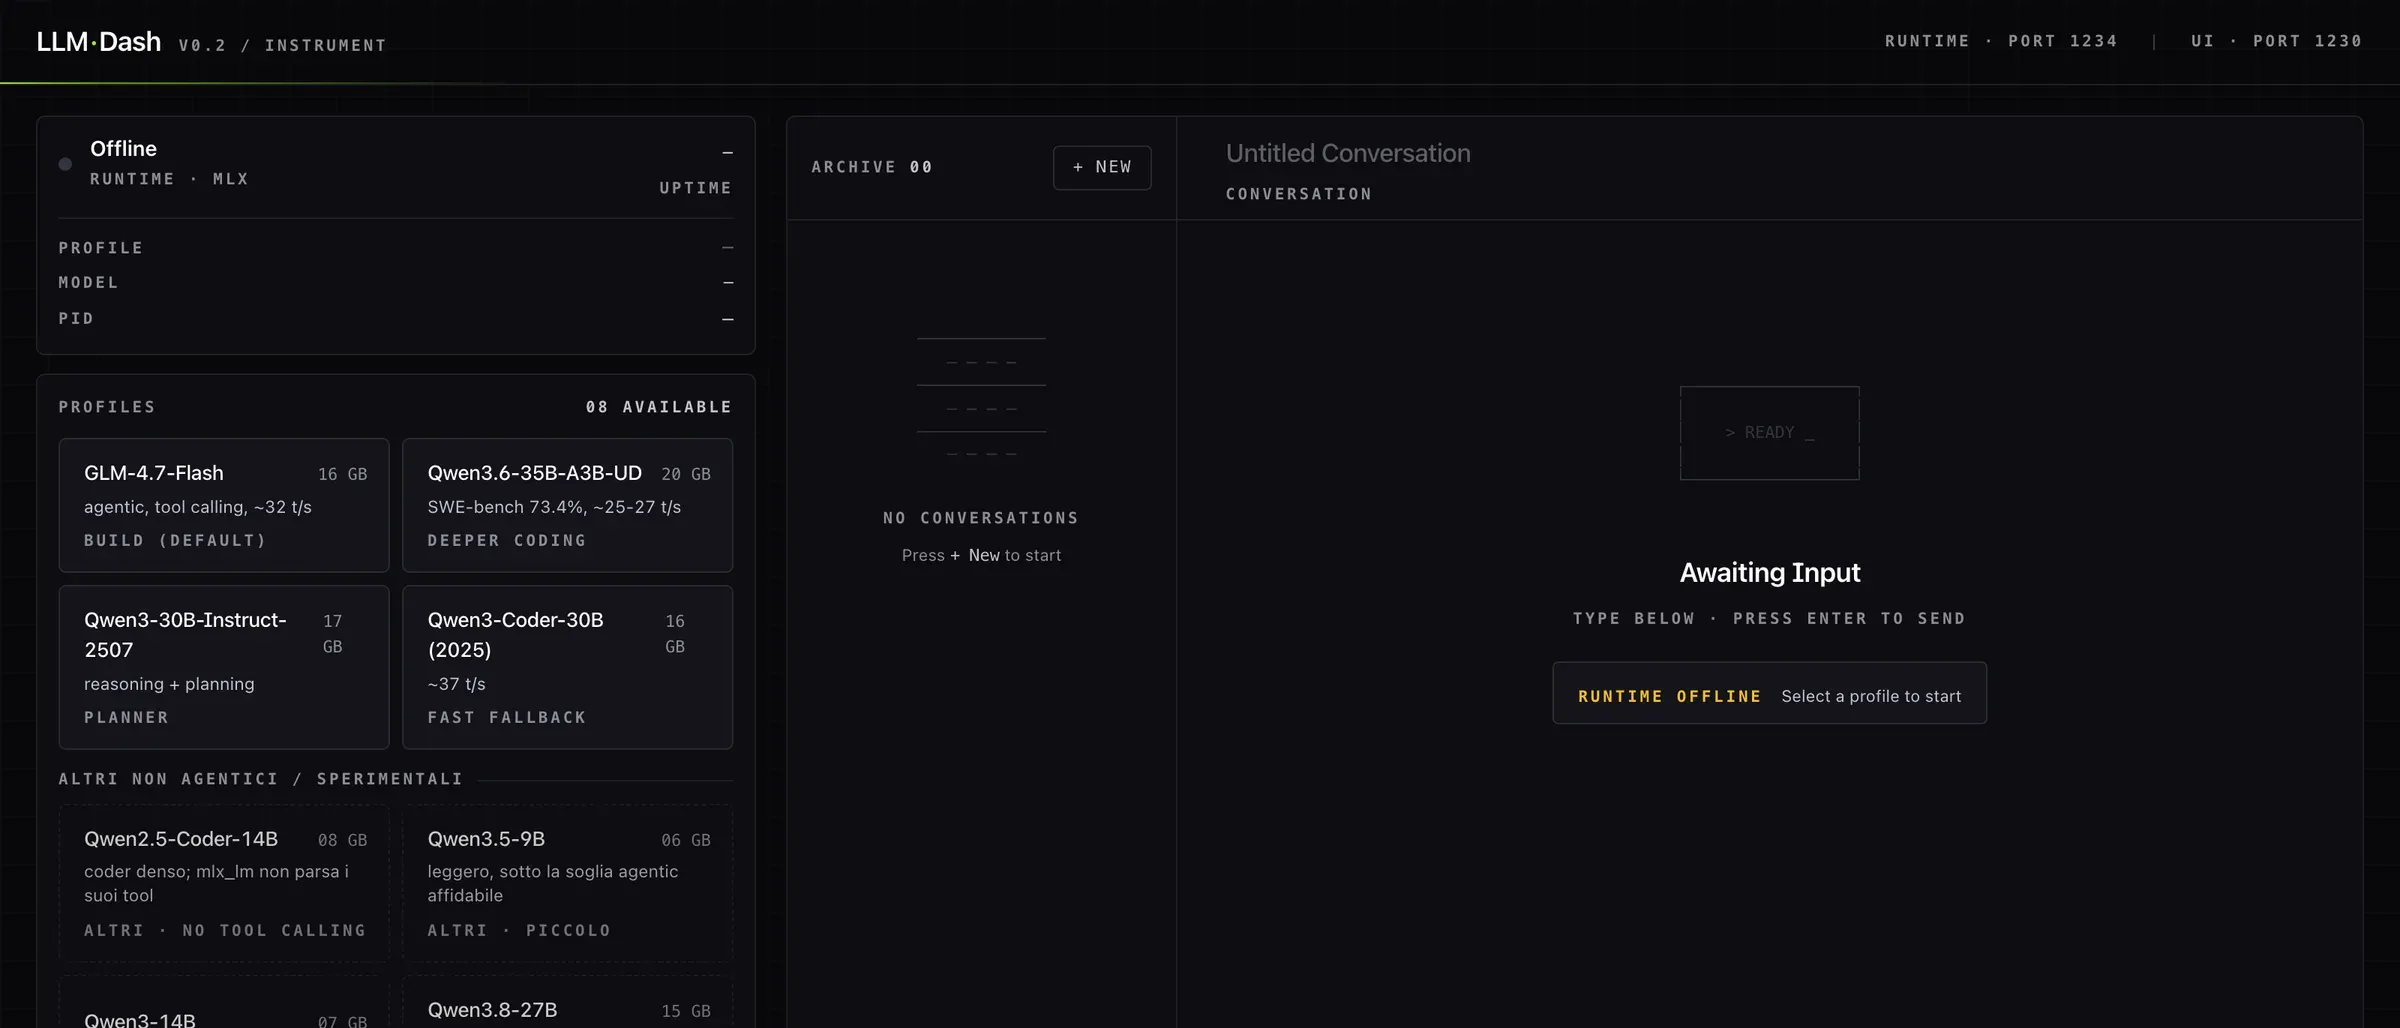Select the Qwen3.5-9B profile card
Image resolution: width=2400 pixels, height=1028 pixels.
(567, 883)
